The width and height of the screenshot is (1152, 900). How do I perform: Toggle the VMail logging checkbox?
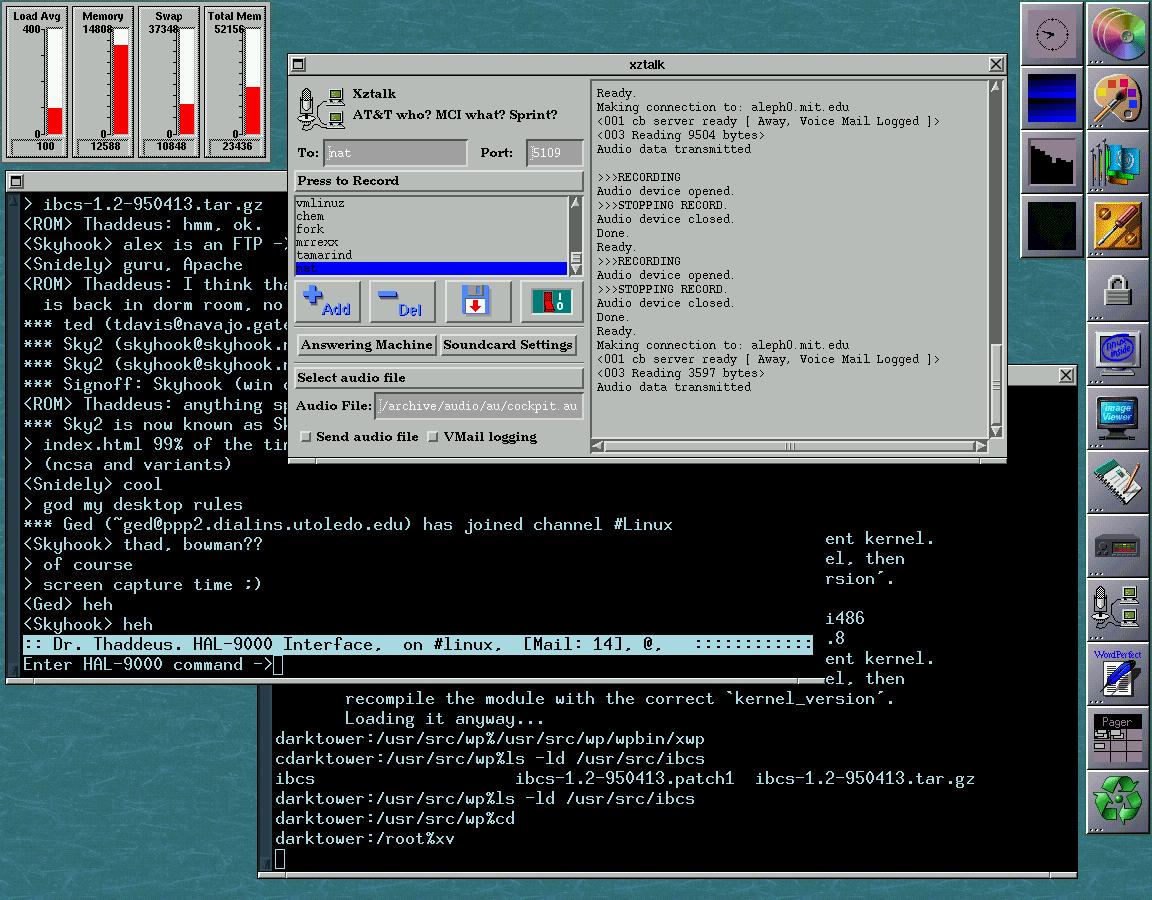click(433, 437)
